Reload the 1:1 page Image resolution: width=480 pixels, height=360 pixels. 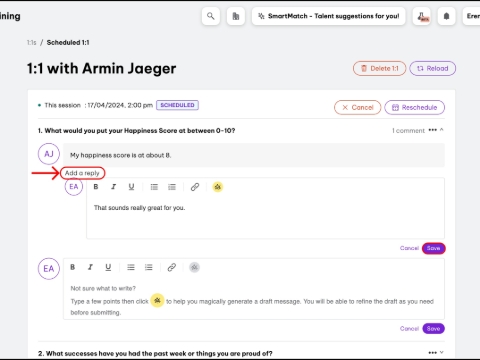pyautogui.click(x=433, y=68)
